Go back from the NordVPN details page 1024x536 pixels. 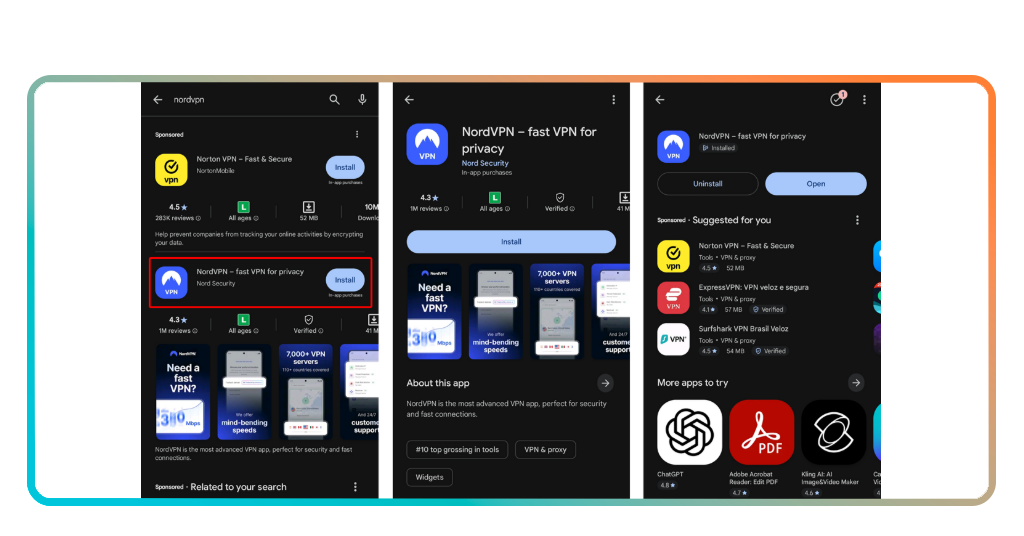point(409,100)
